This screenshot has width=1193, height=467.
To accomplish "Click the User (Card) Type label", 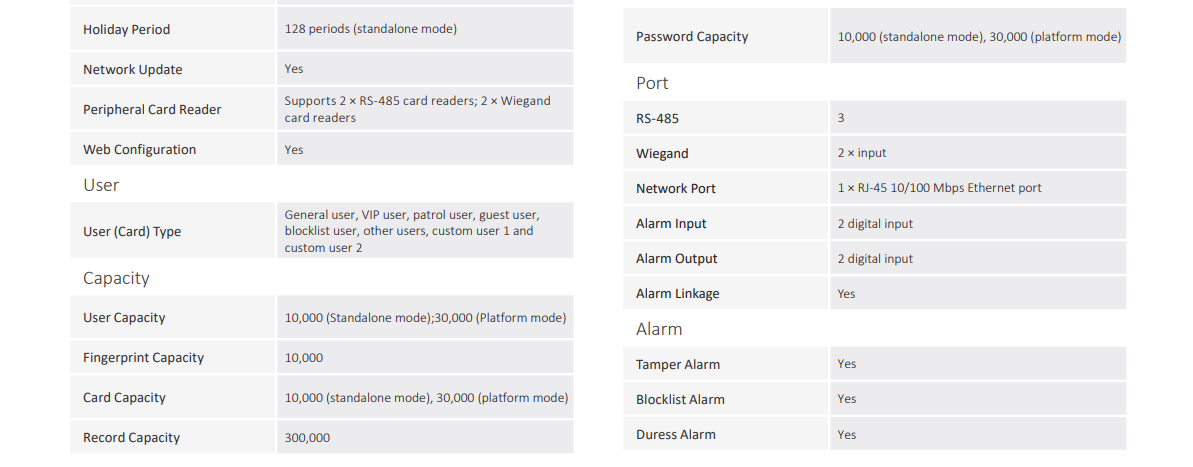I will click(x=132, y=231).
